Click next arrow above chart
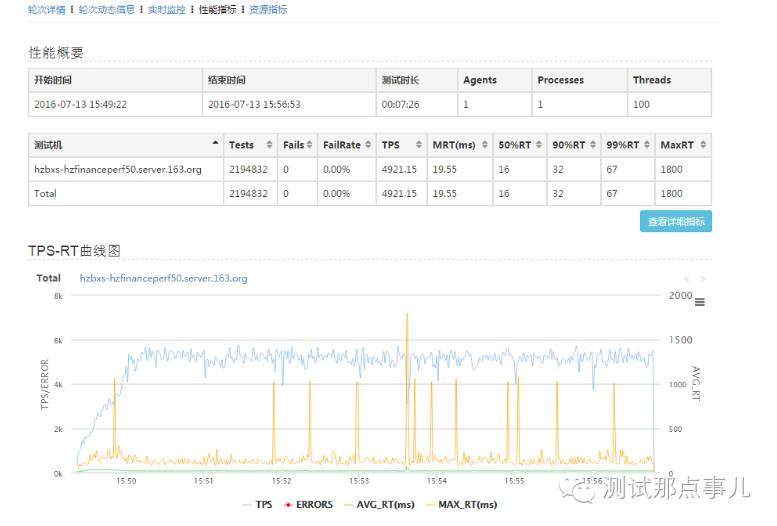The width and height of the screenshot is (777, 526). click(x=703, y=278)
